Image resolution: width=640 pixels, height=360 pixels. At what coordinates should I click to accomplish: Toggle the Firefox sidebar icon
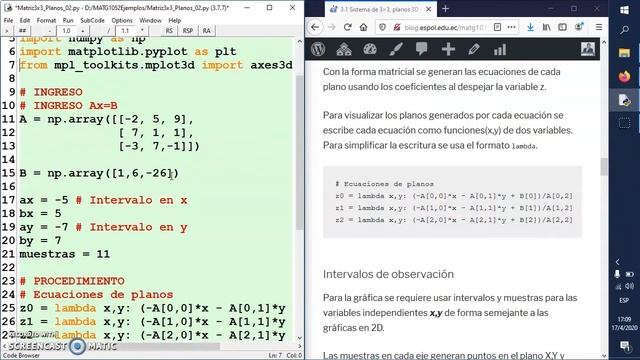click(562, 27)
